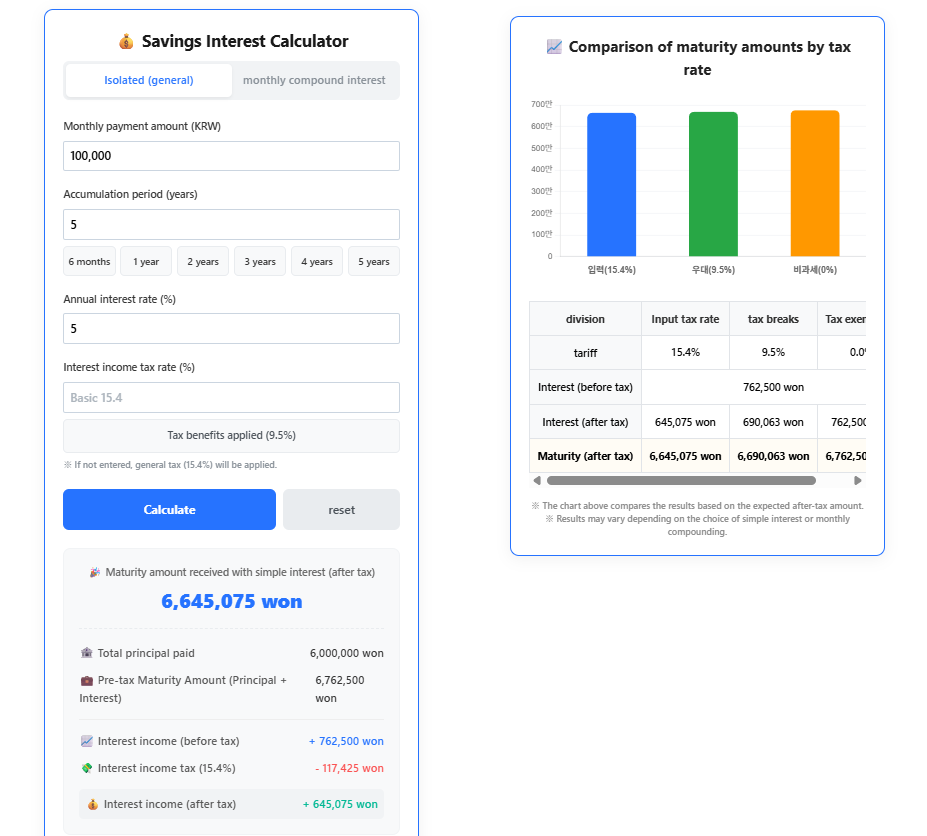Image resolution: width=927 pixels, height=836 pixels.
Task: Click the flying money icon next to Interest income tax
Action: pos(87,768)
